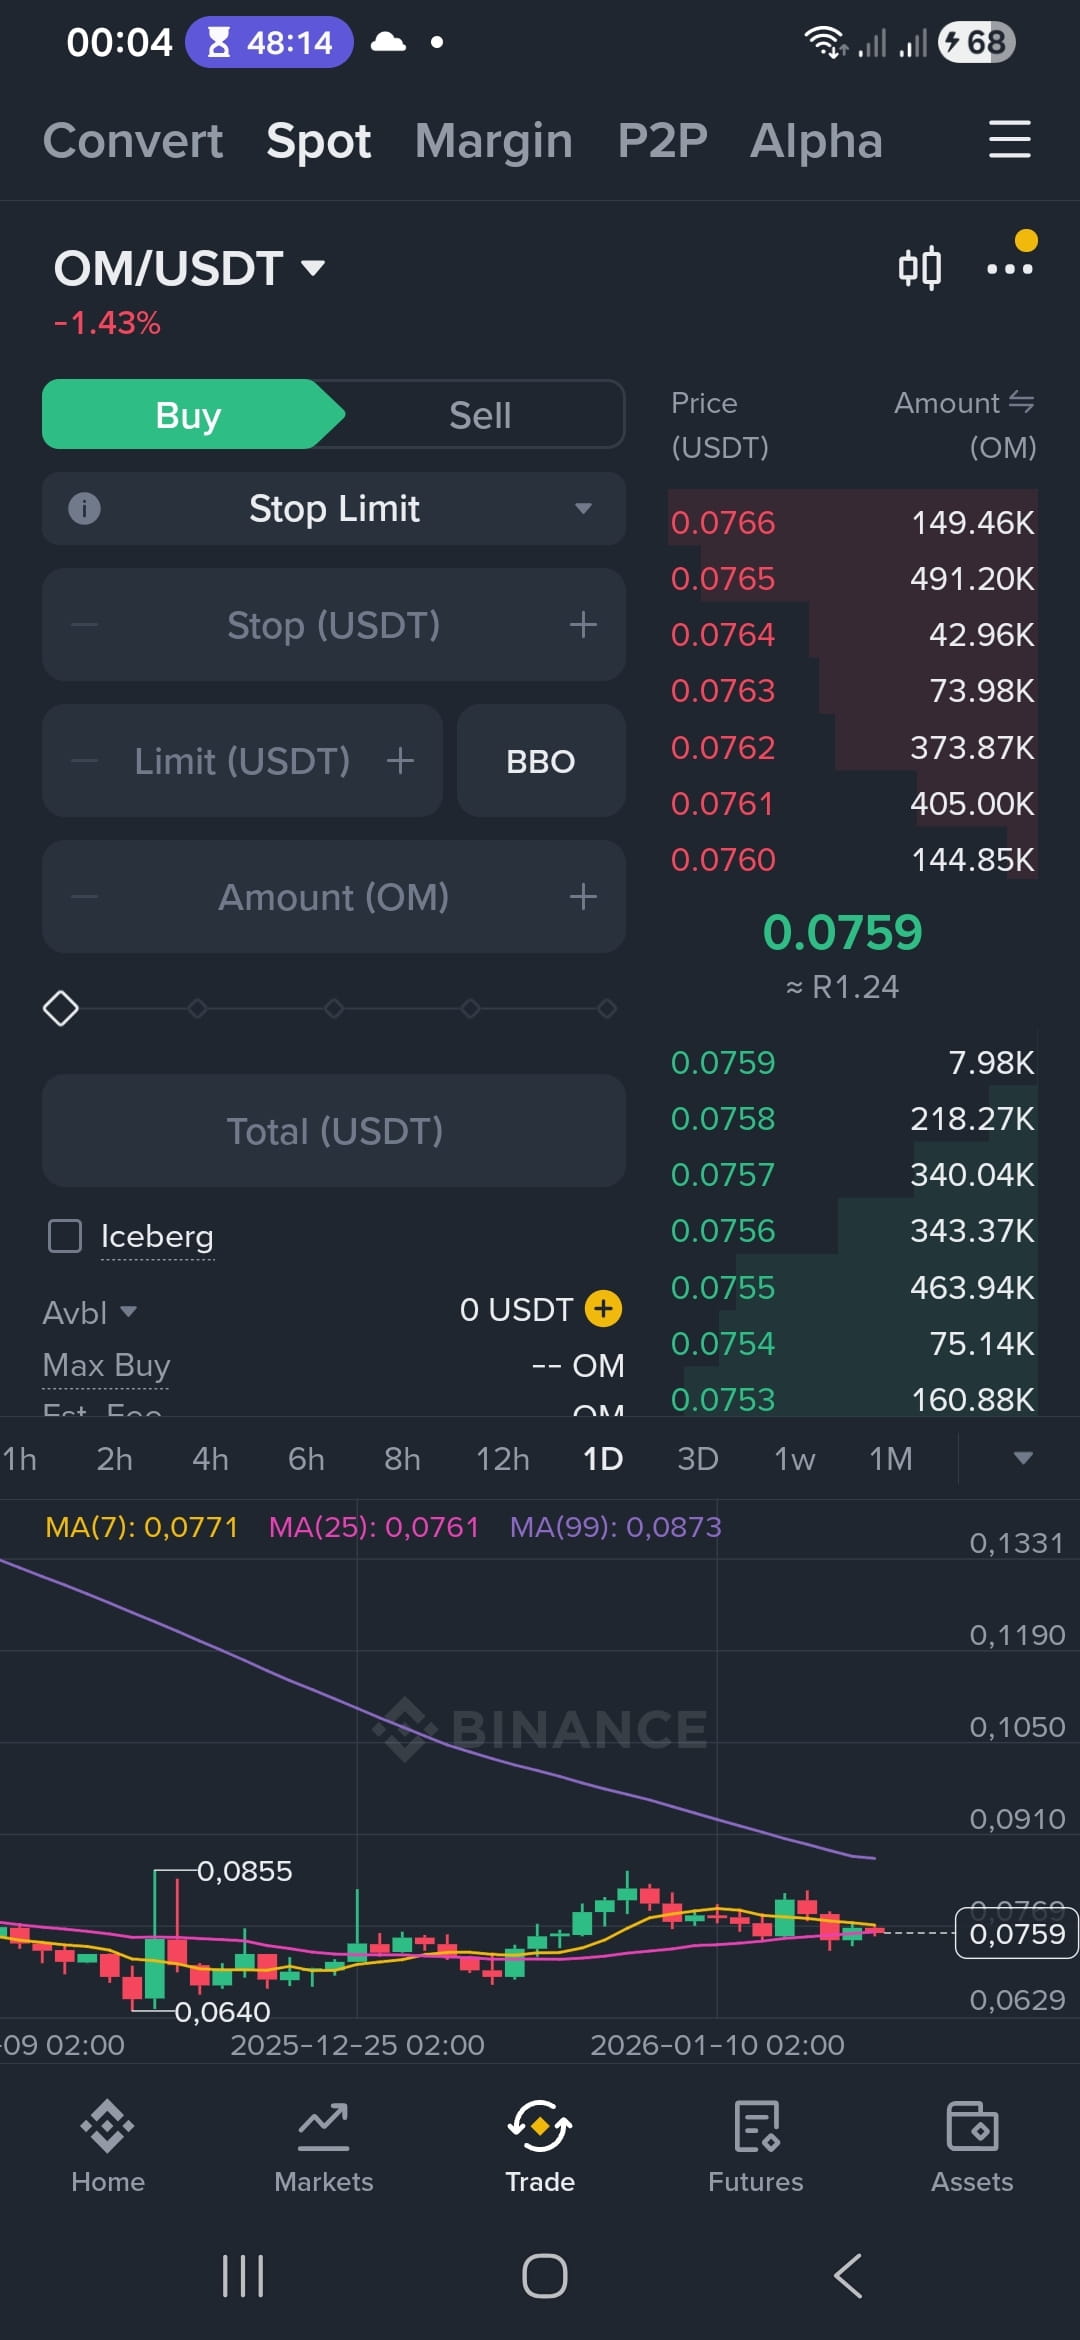Open the candlestick chart icon
This screenshot has width=1080, height=2340.
click(x=919, y=268)
